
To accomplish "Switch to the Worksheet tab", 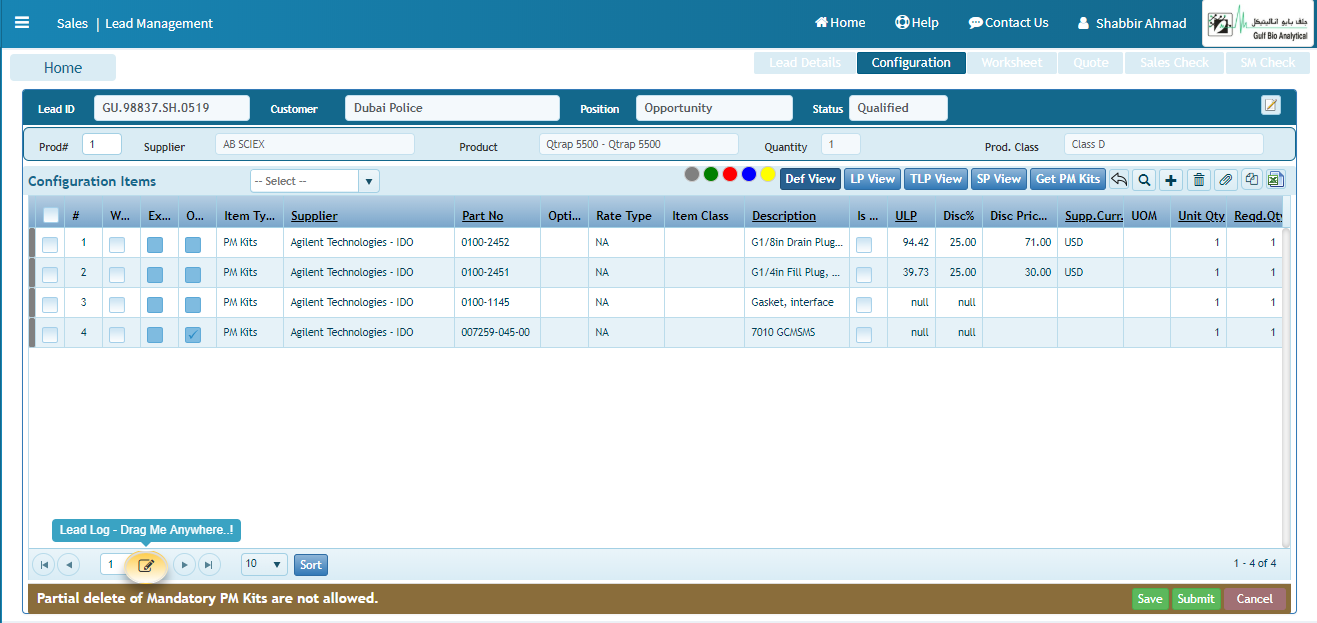I will pyautogui.click(x=1012, y=62).
